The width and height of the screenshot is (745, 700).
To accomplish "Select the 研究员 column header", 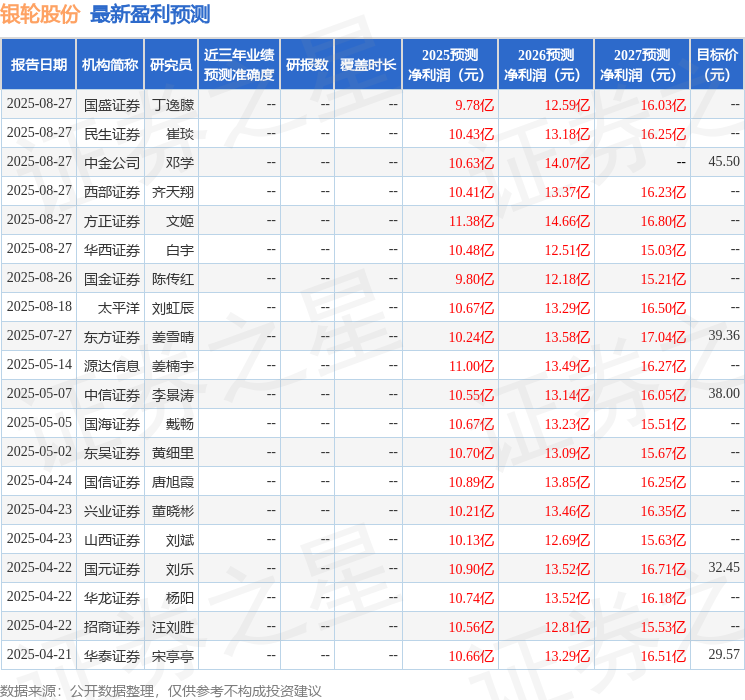I will pos(171,65).
